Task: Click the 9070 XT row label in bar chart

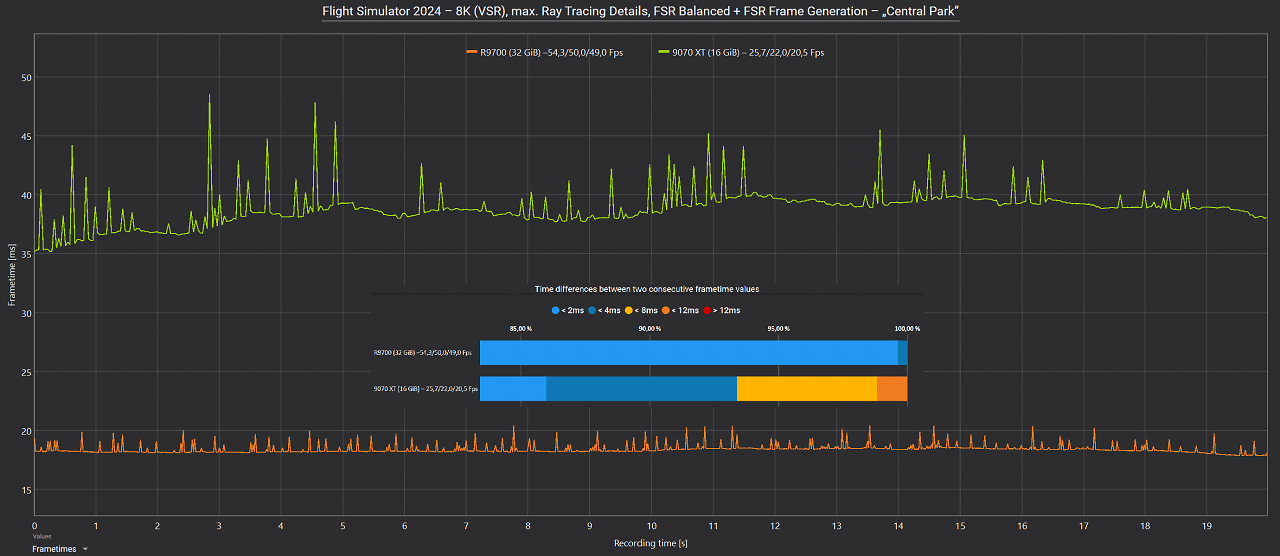Action: [425, 389]
